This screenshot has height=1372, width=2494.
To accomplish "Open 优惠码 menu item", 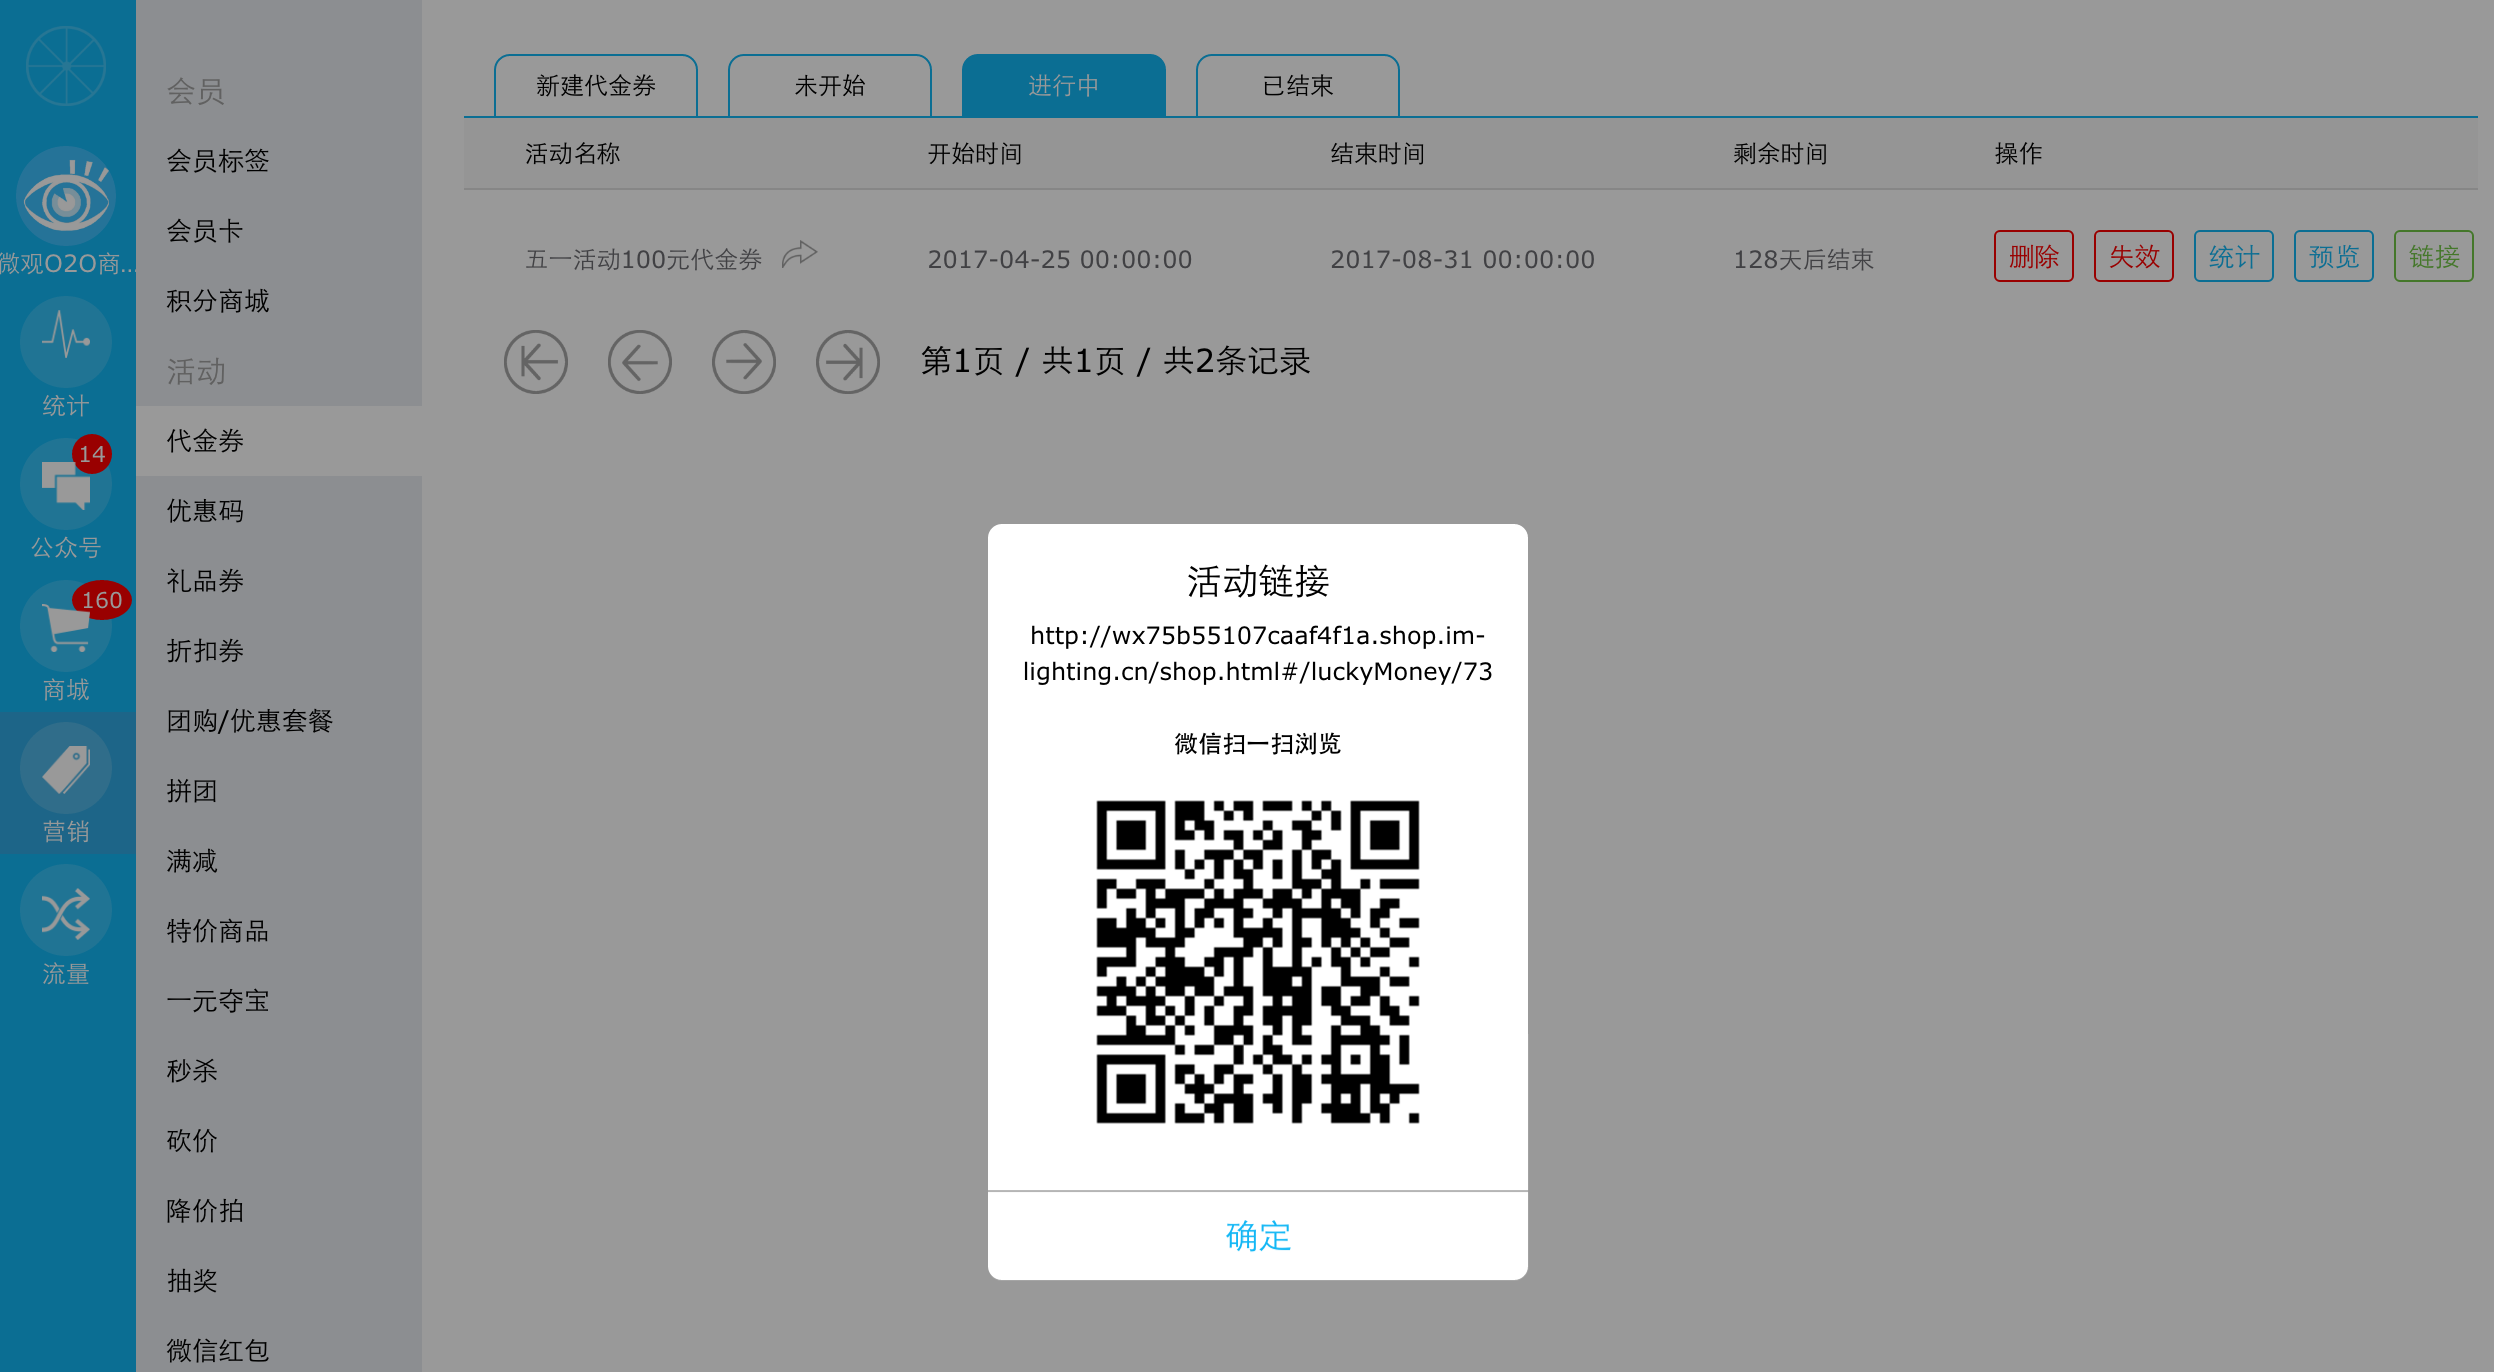I will point(279,511).
